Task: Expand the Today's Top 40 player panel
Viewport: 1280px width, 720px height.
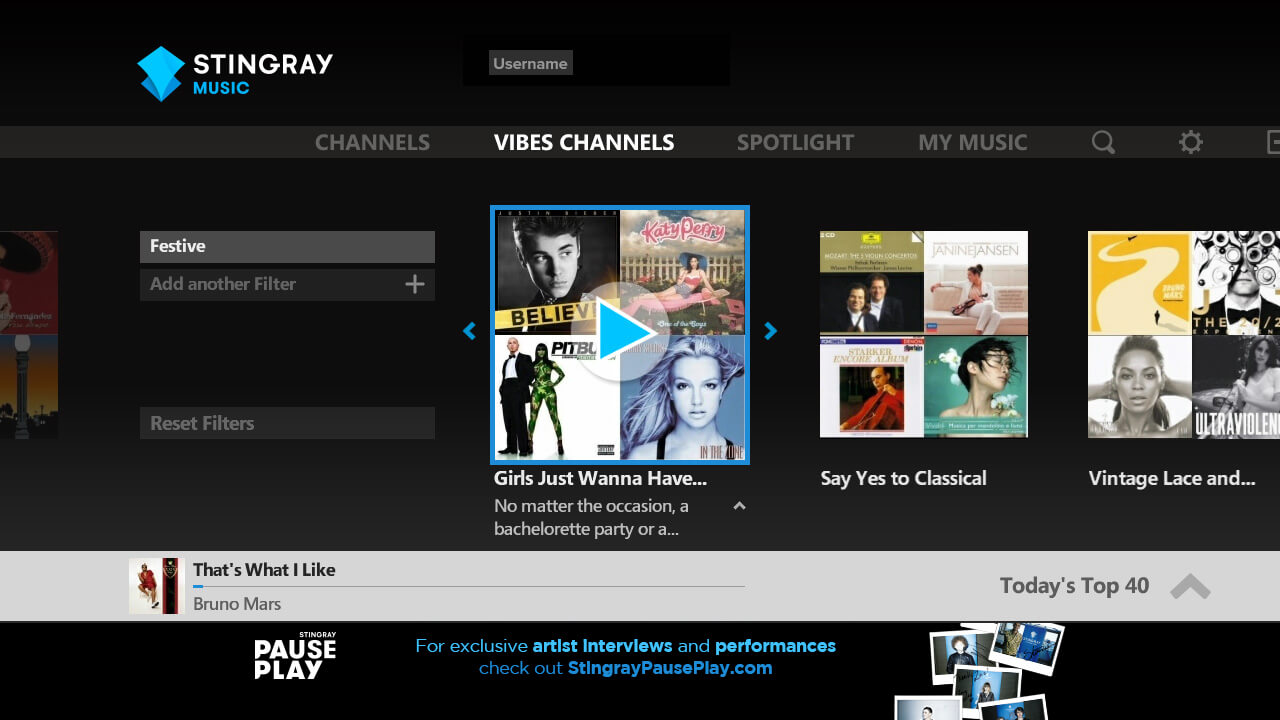Action: 1190,586
